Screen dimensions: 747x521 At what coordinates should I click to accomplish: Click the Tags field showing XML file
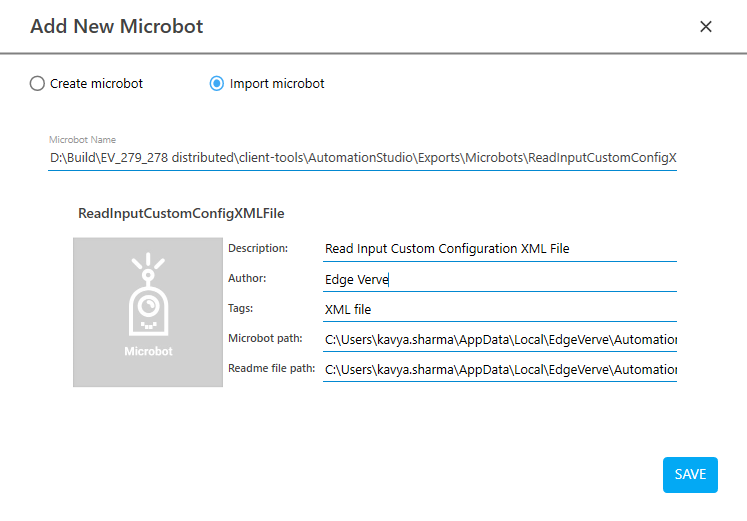(x=499, y=310)
